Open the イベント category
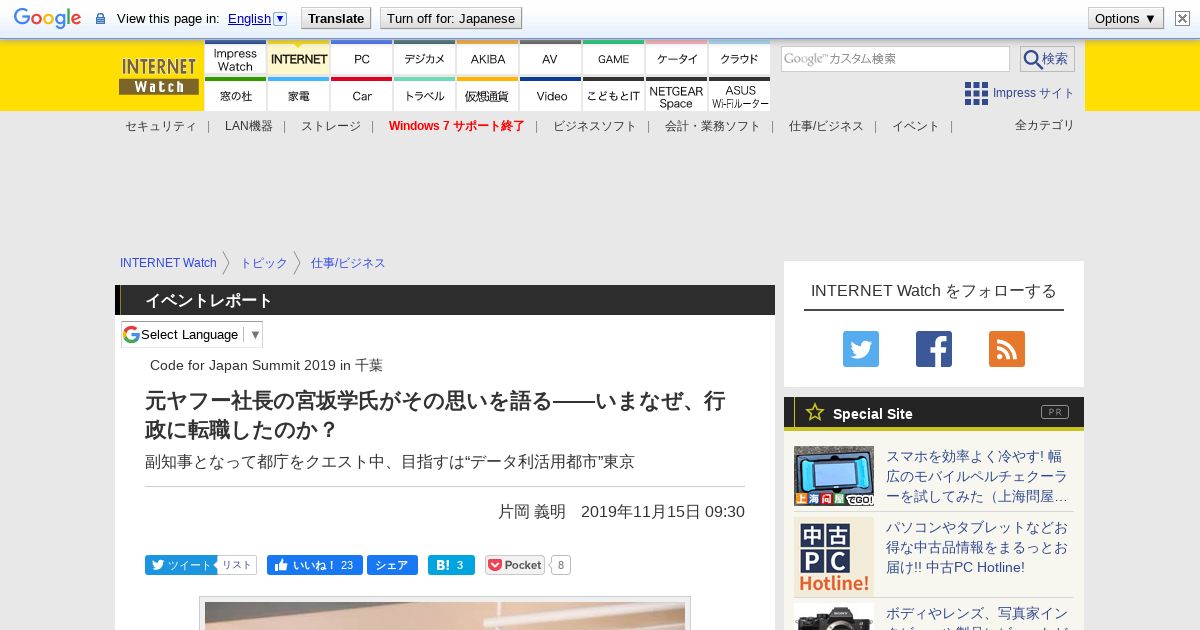The height and width of the screenshot is (630, 1200). 915,126
